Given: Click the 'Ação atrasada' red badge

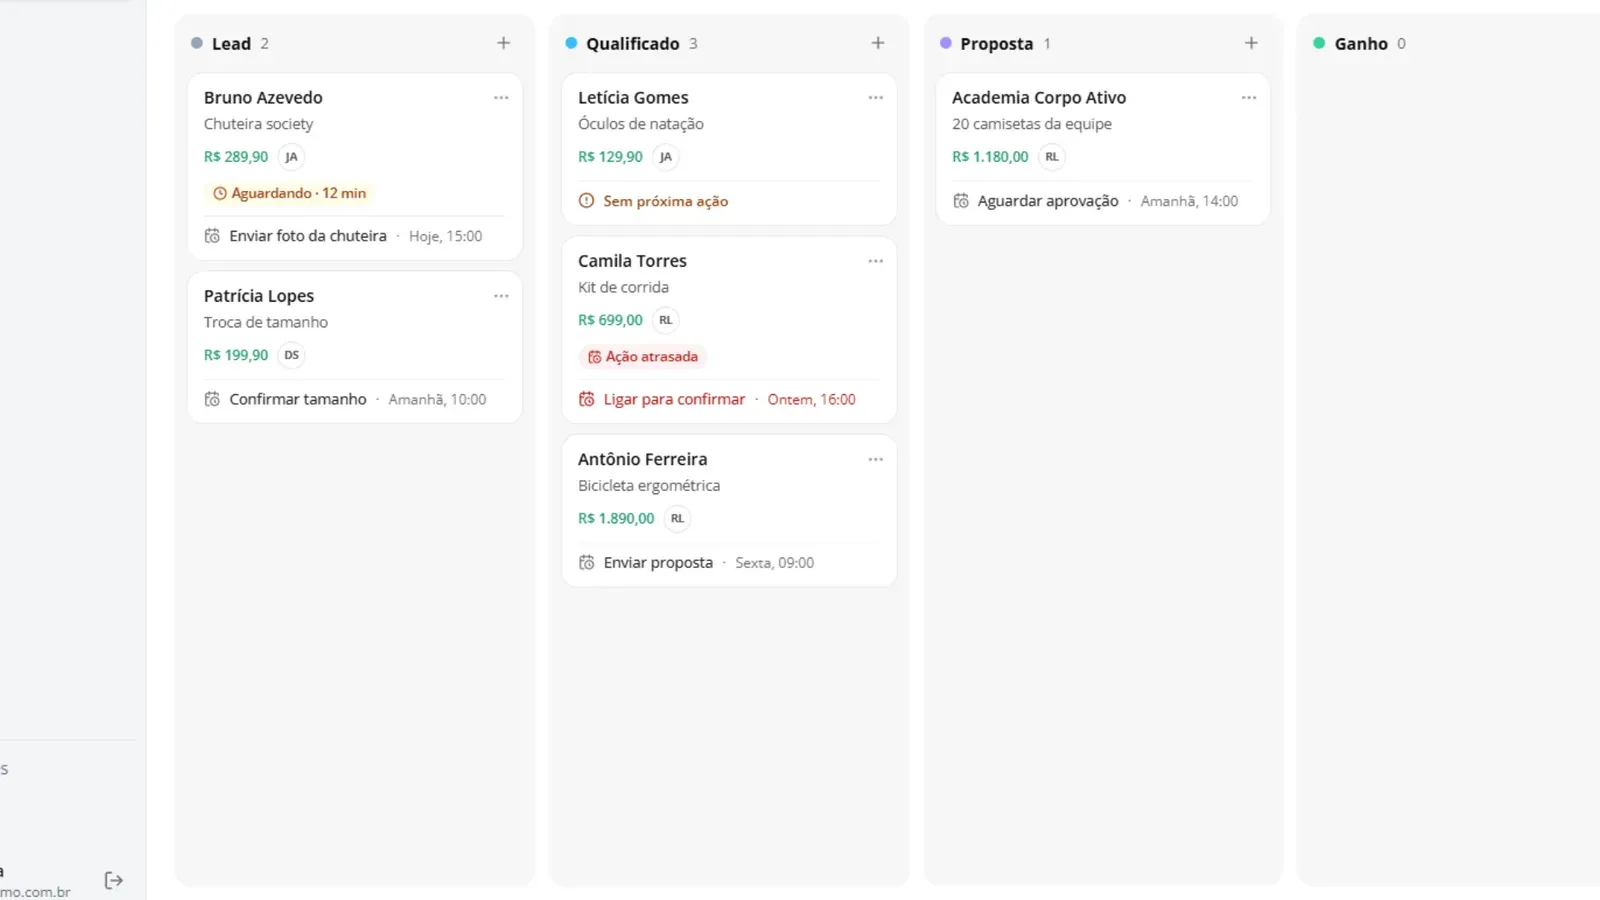Looking at the screenshot, I should [x=642, y=357].
